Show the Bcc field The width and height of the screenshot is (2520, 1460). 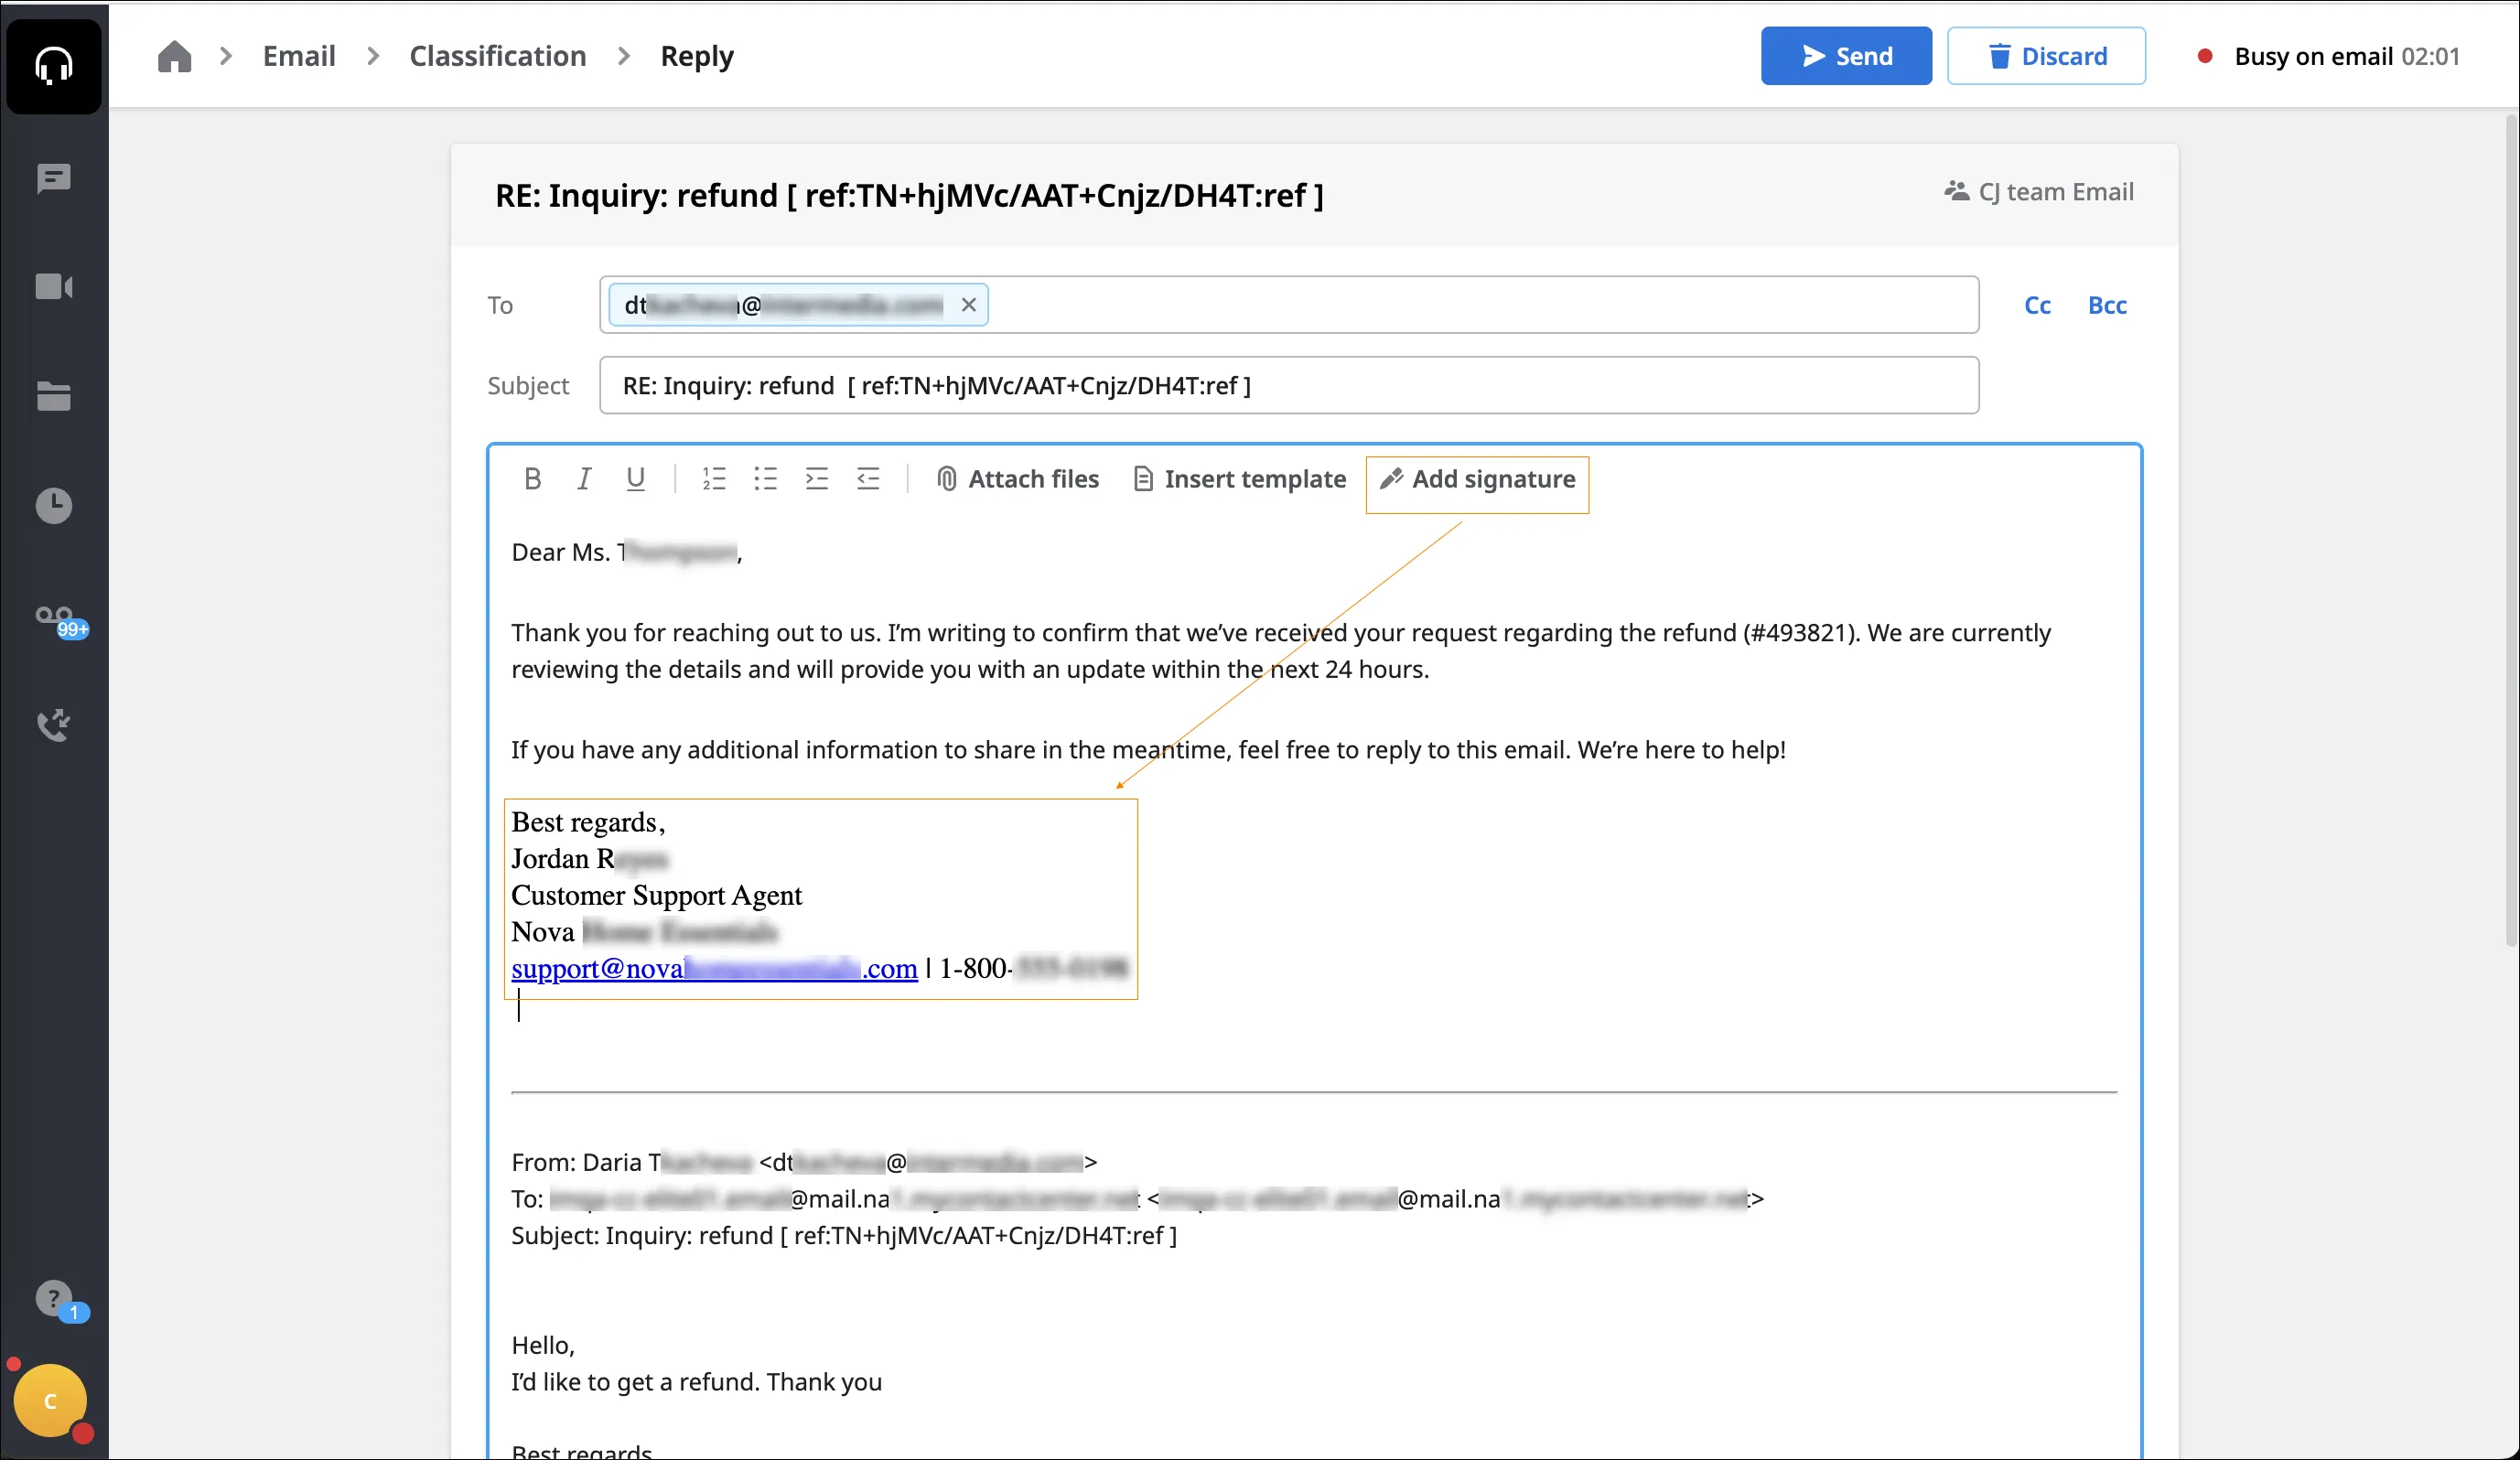coord(2107,305)
